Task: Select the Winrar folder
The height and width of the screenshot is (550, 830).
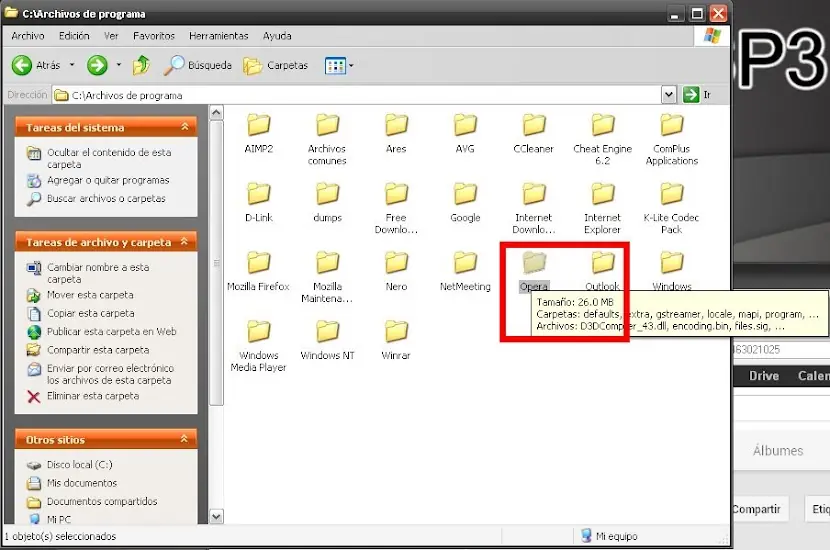Action: click(x=396, y=340)
